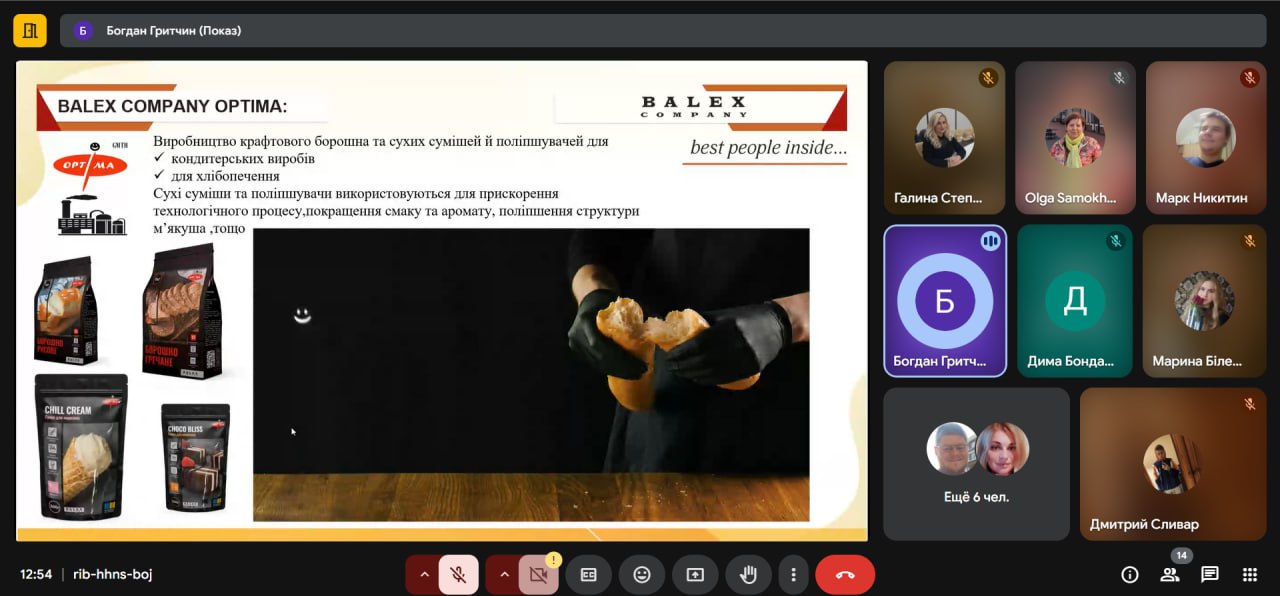The height and width of the screenshot is (596, 1280).
Task: Click the кондитерських виробів bullet on the slide
Action: (243, 158)
